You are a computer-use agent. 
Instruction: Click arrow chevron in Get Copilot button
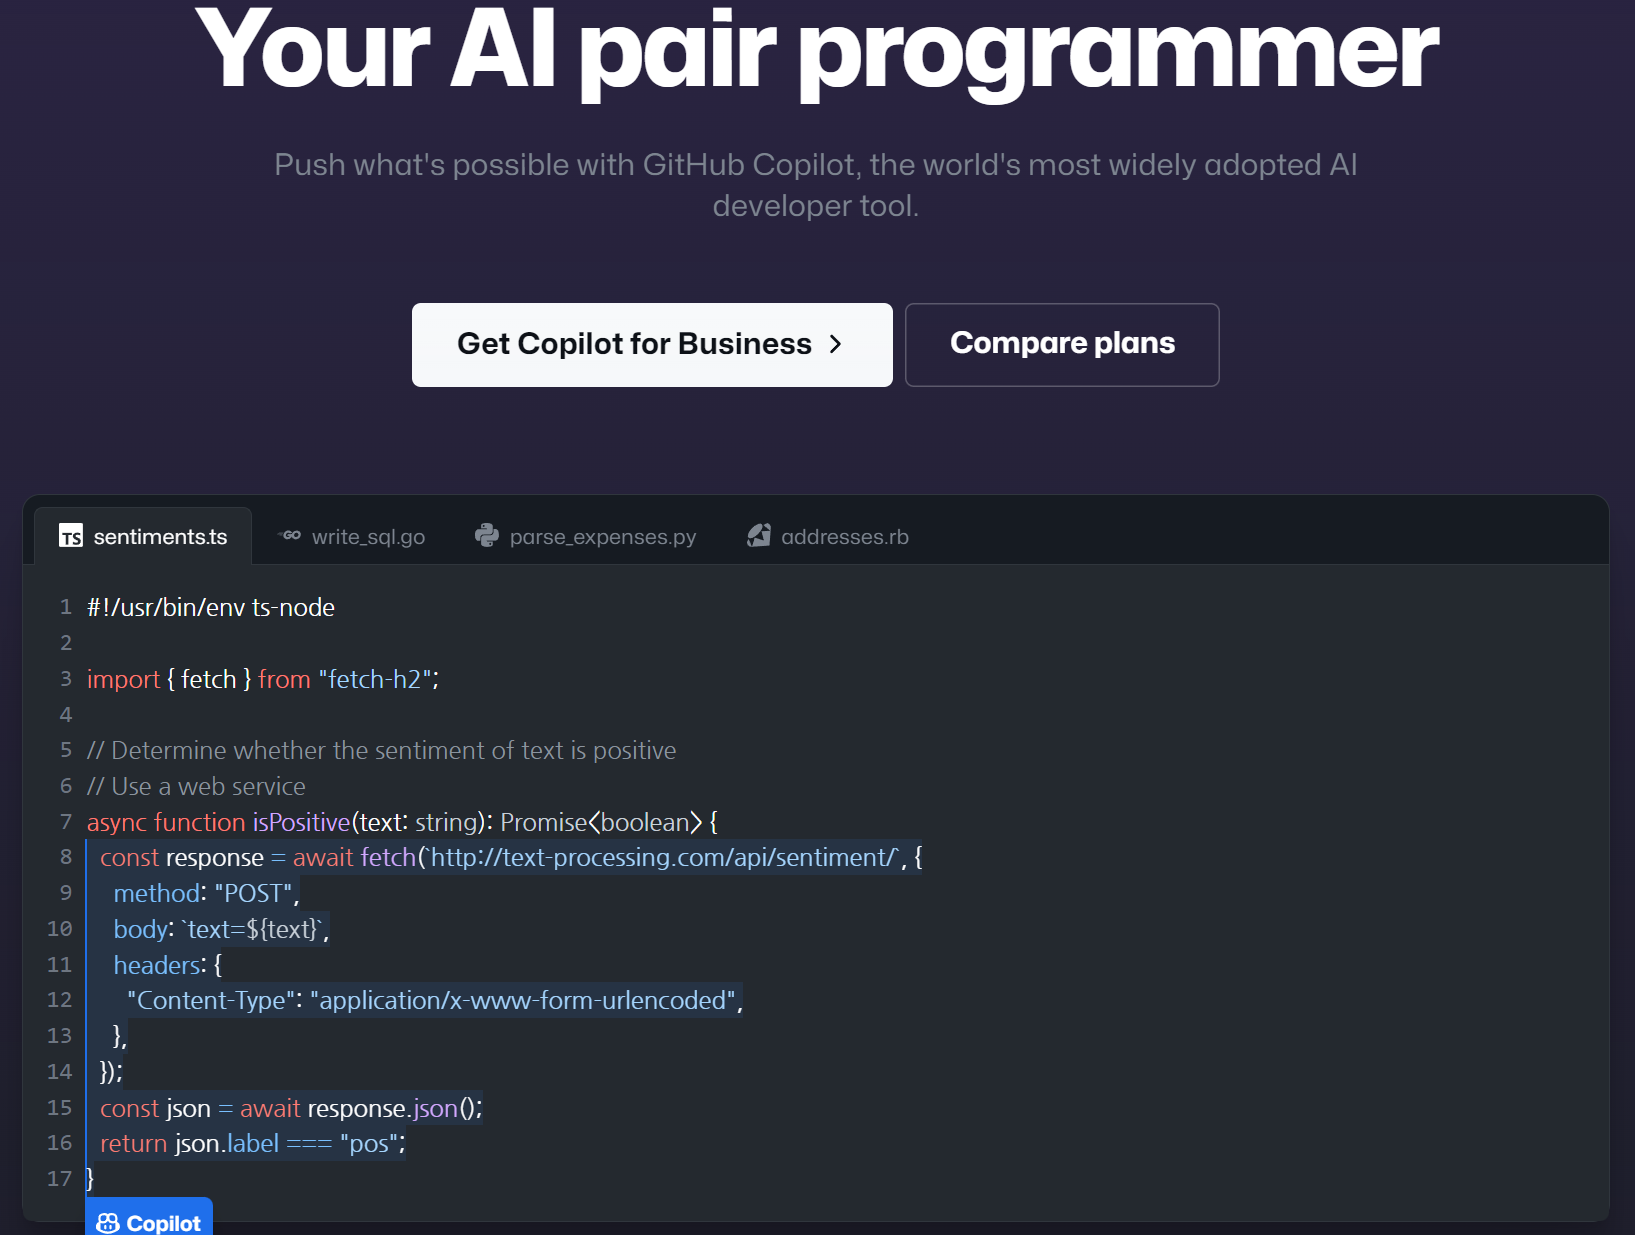tap(836, 344)
